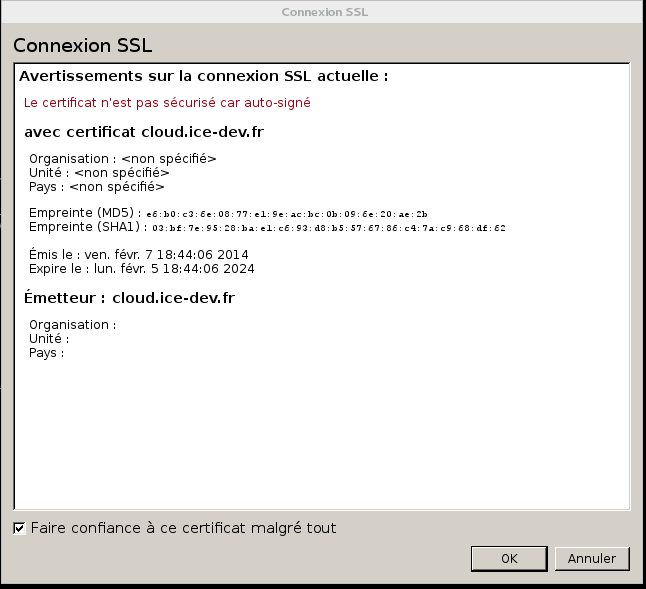Click the empty 'Organisation :' line under Émetteur
Screen dimensions: 646x589
[72, 325]
